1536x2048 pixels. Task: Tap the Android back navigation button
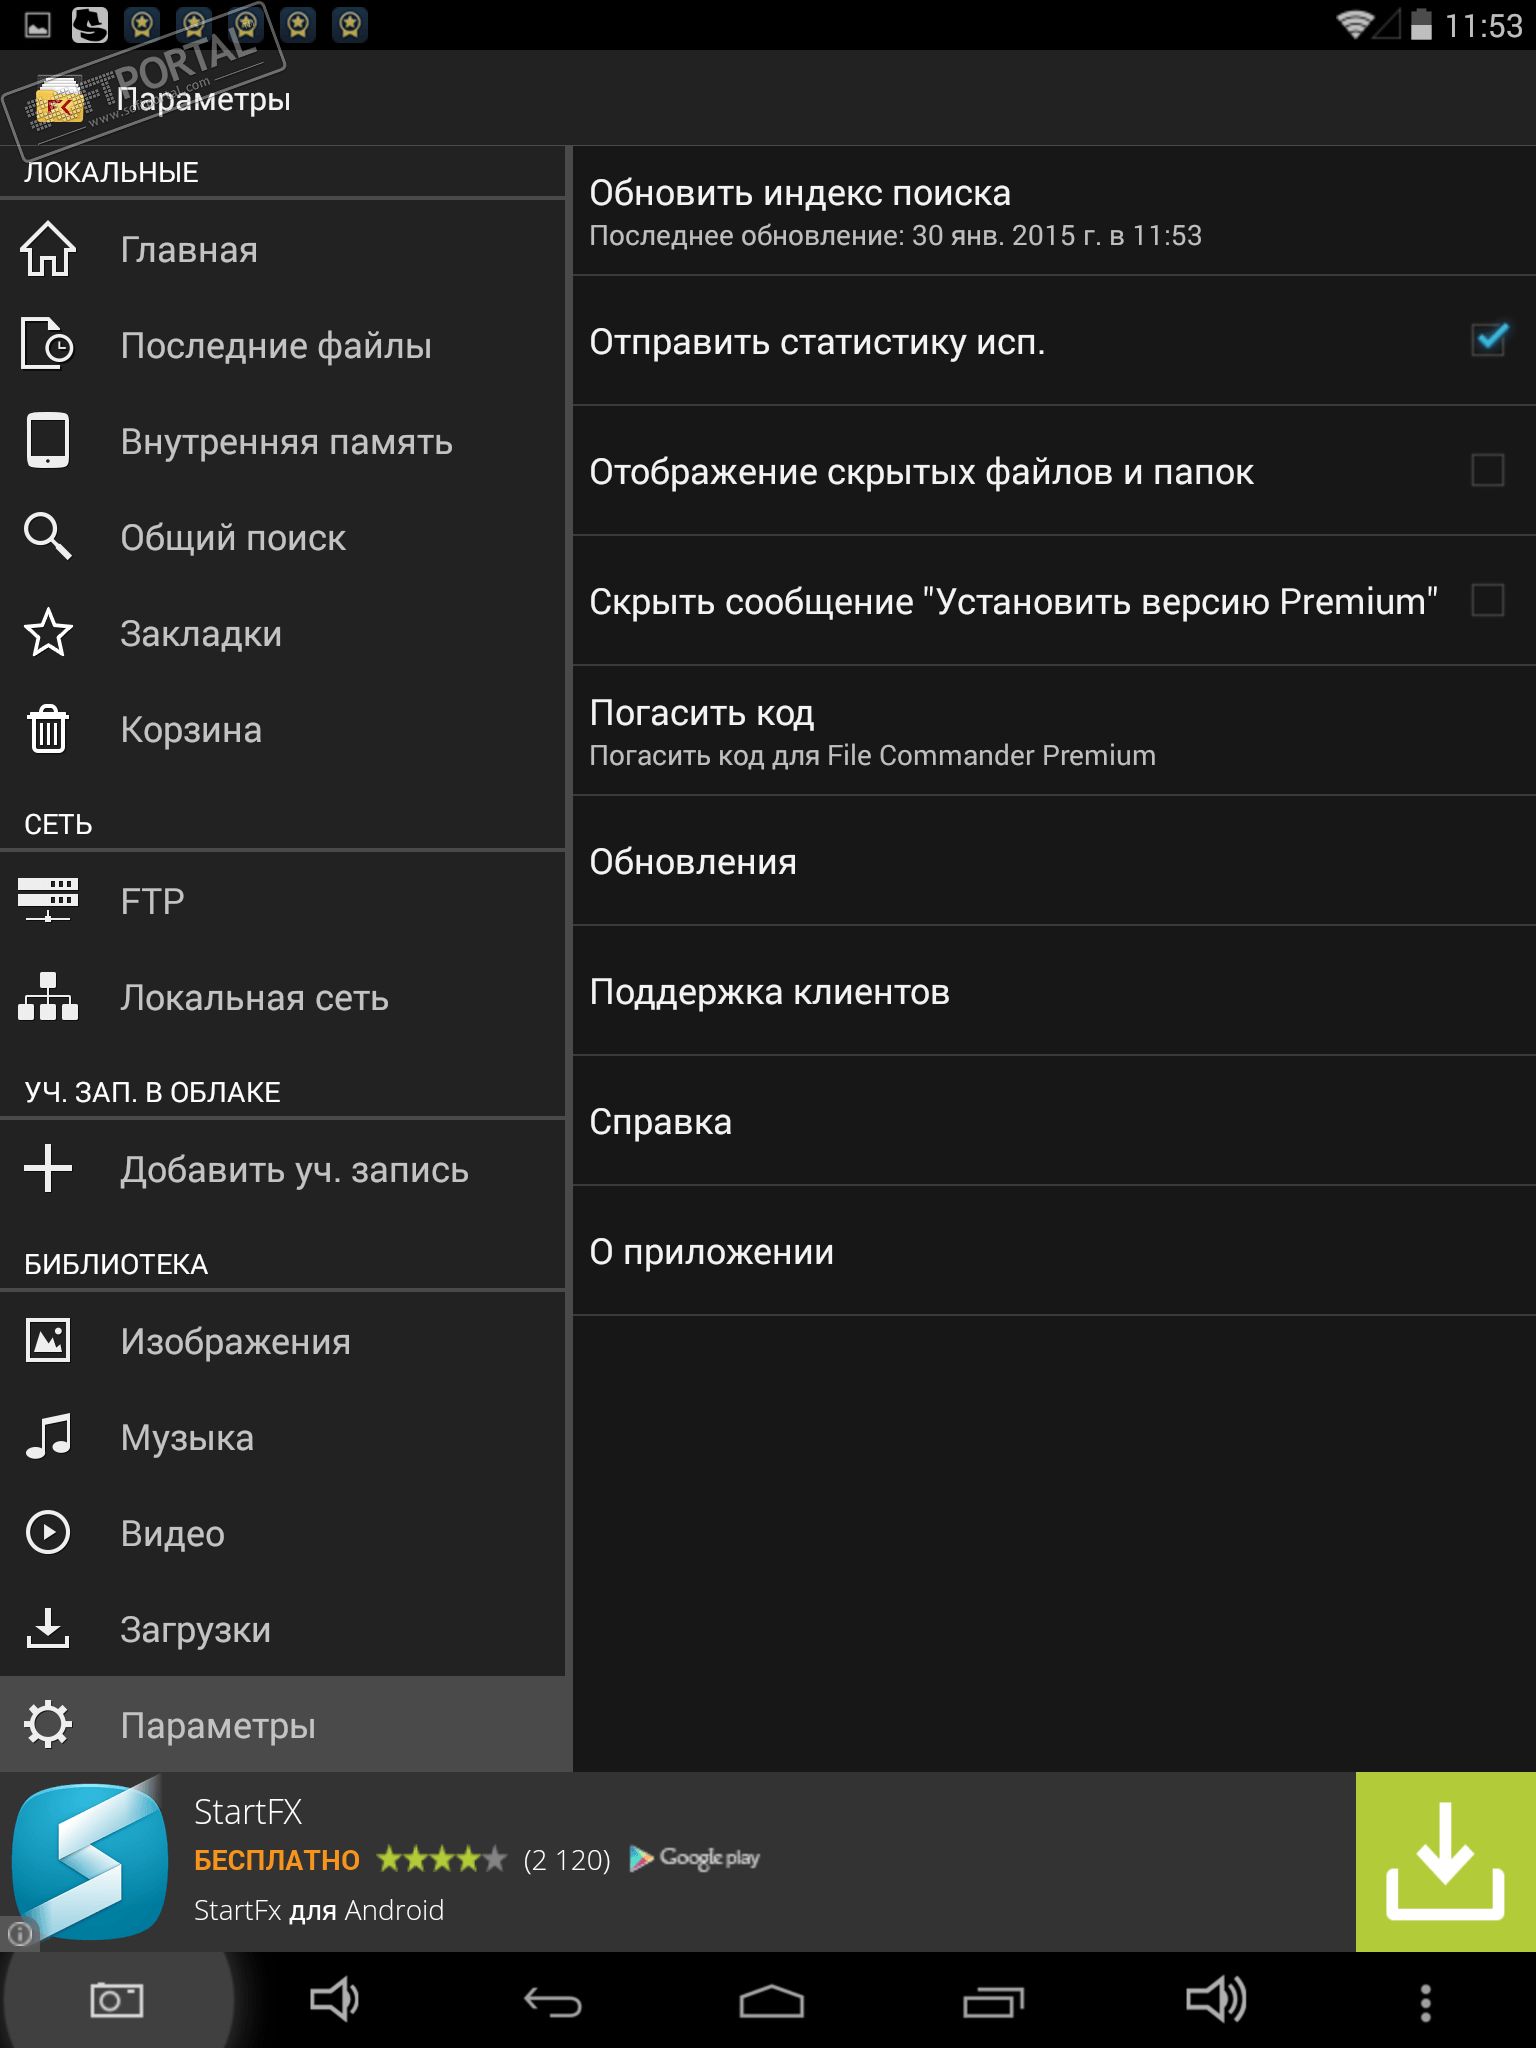(552, 2002)
